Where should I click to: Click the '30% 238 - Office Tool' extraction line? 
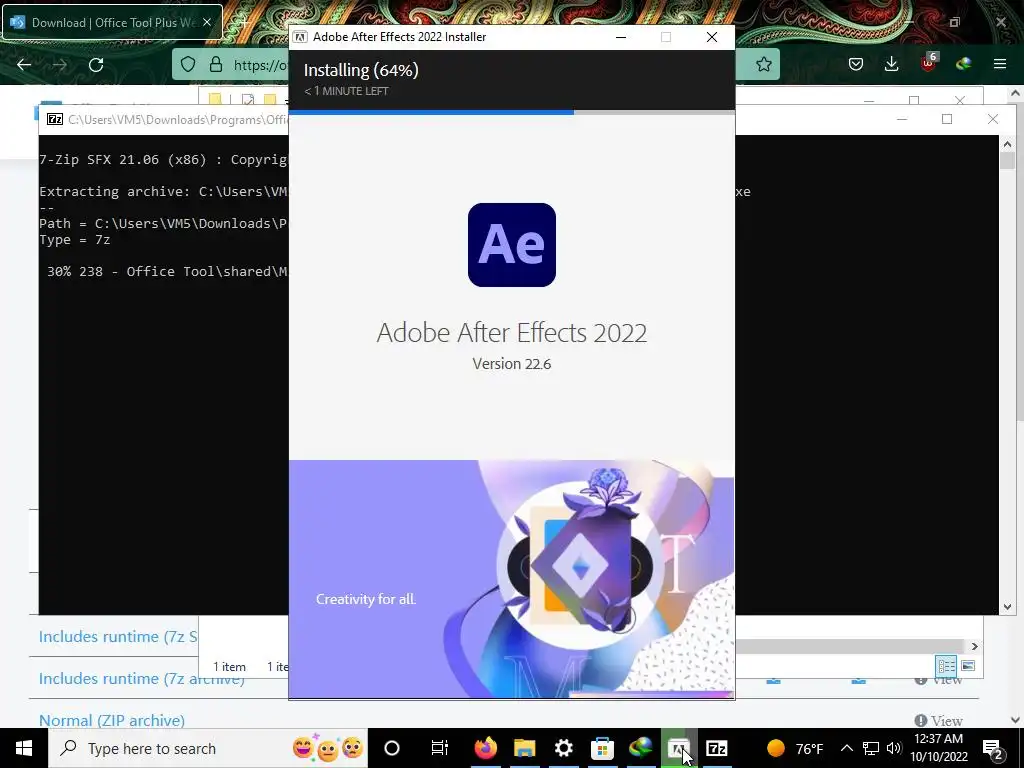[167, 271]
